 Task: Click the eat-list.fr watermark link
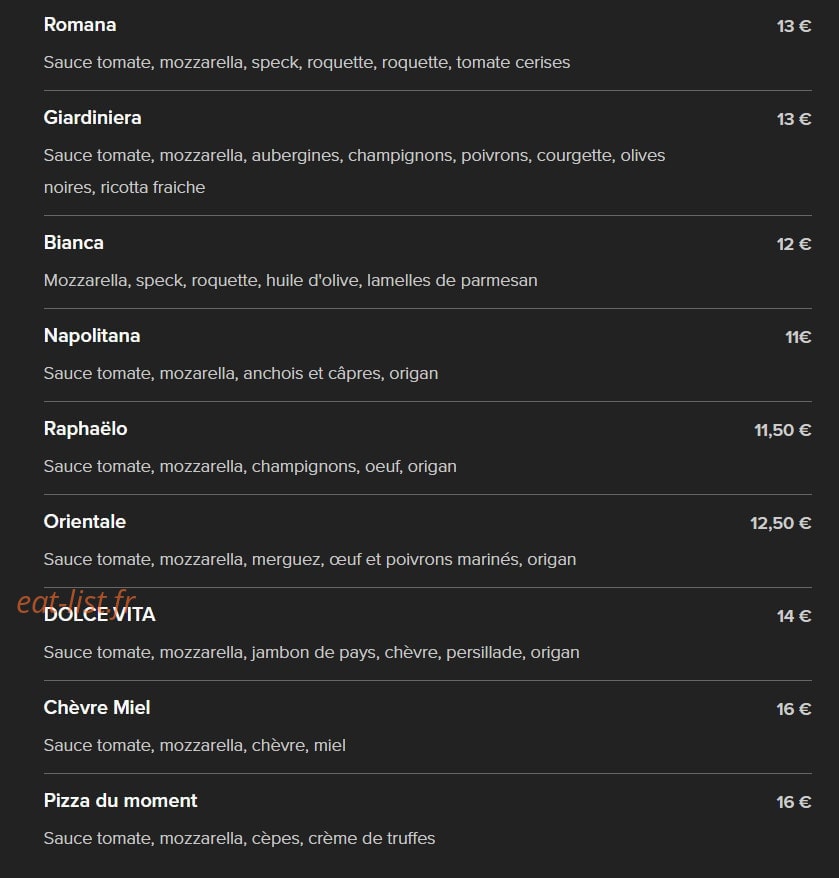point(76,603)
